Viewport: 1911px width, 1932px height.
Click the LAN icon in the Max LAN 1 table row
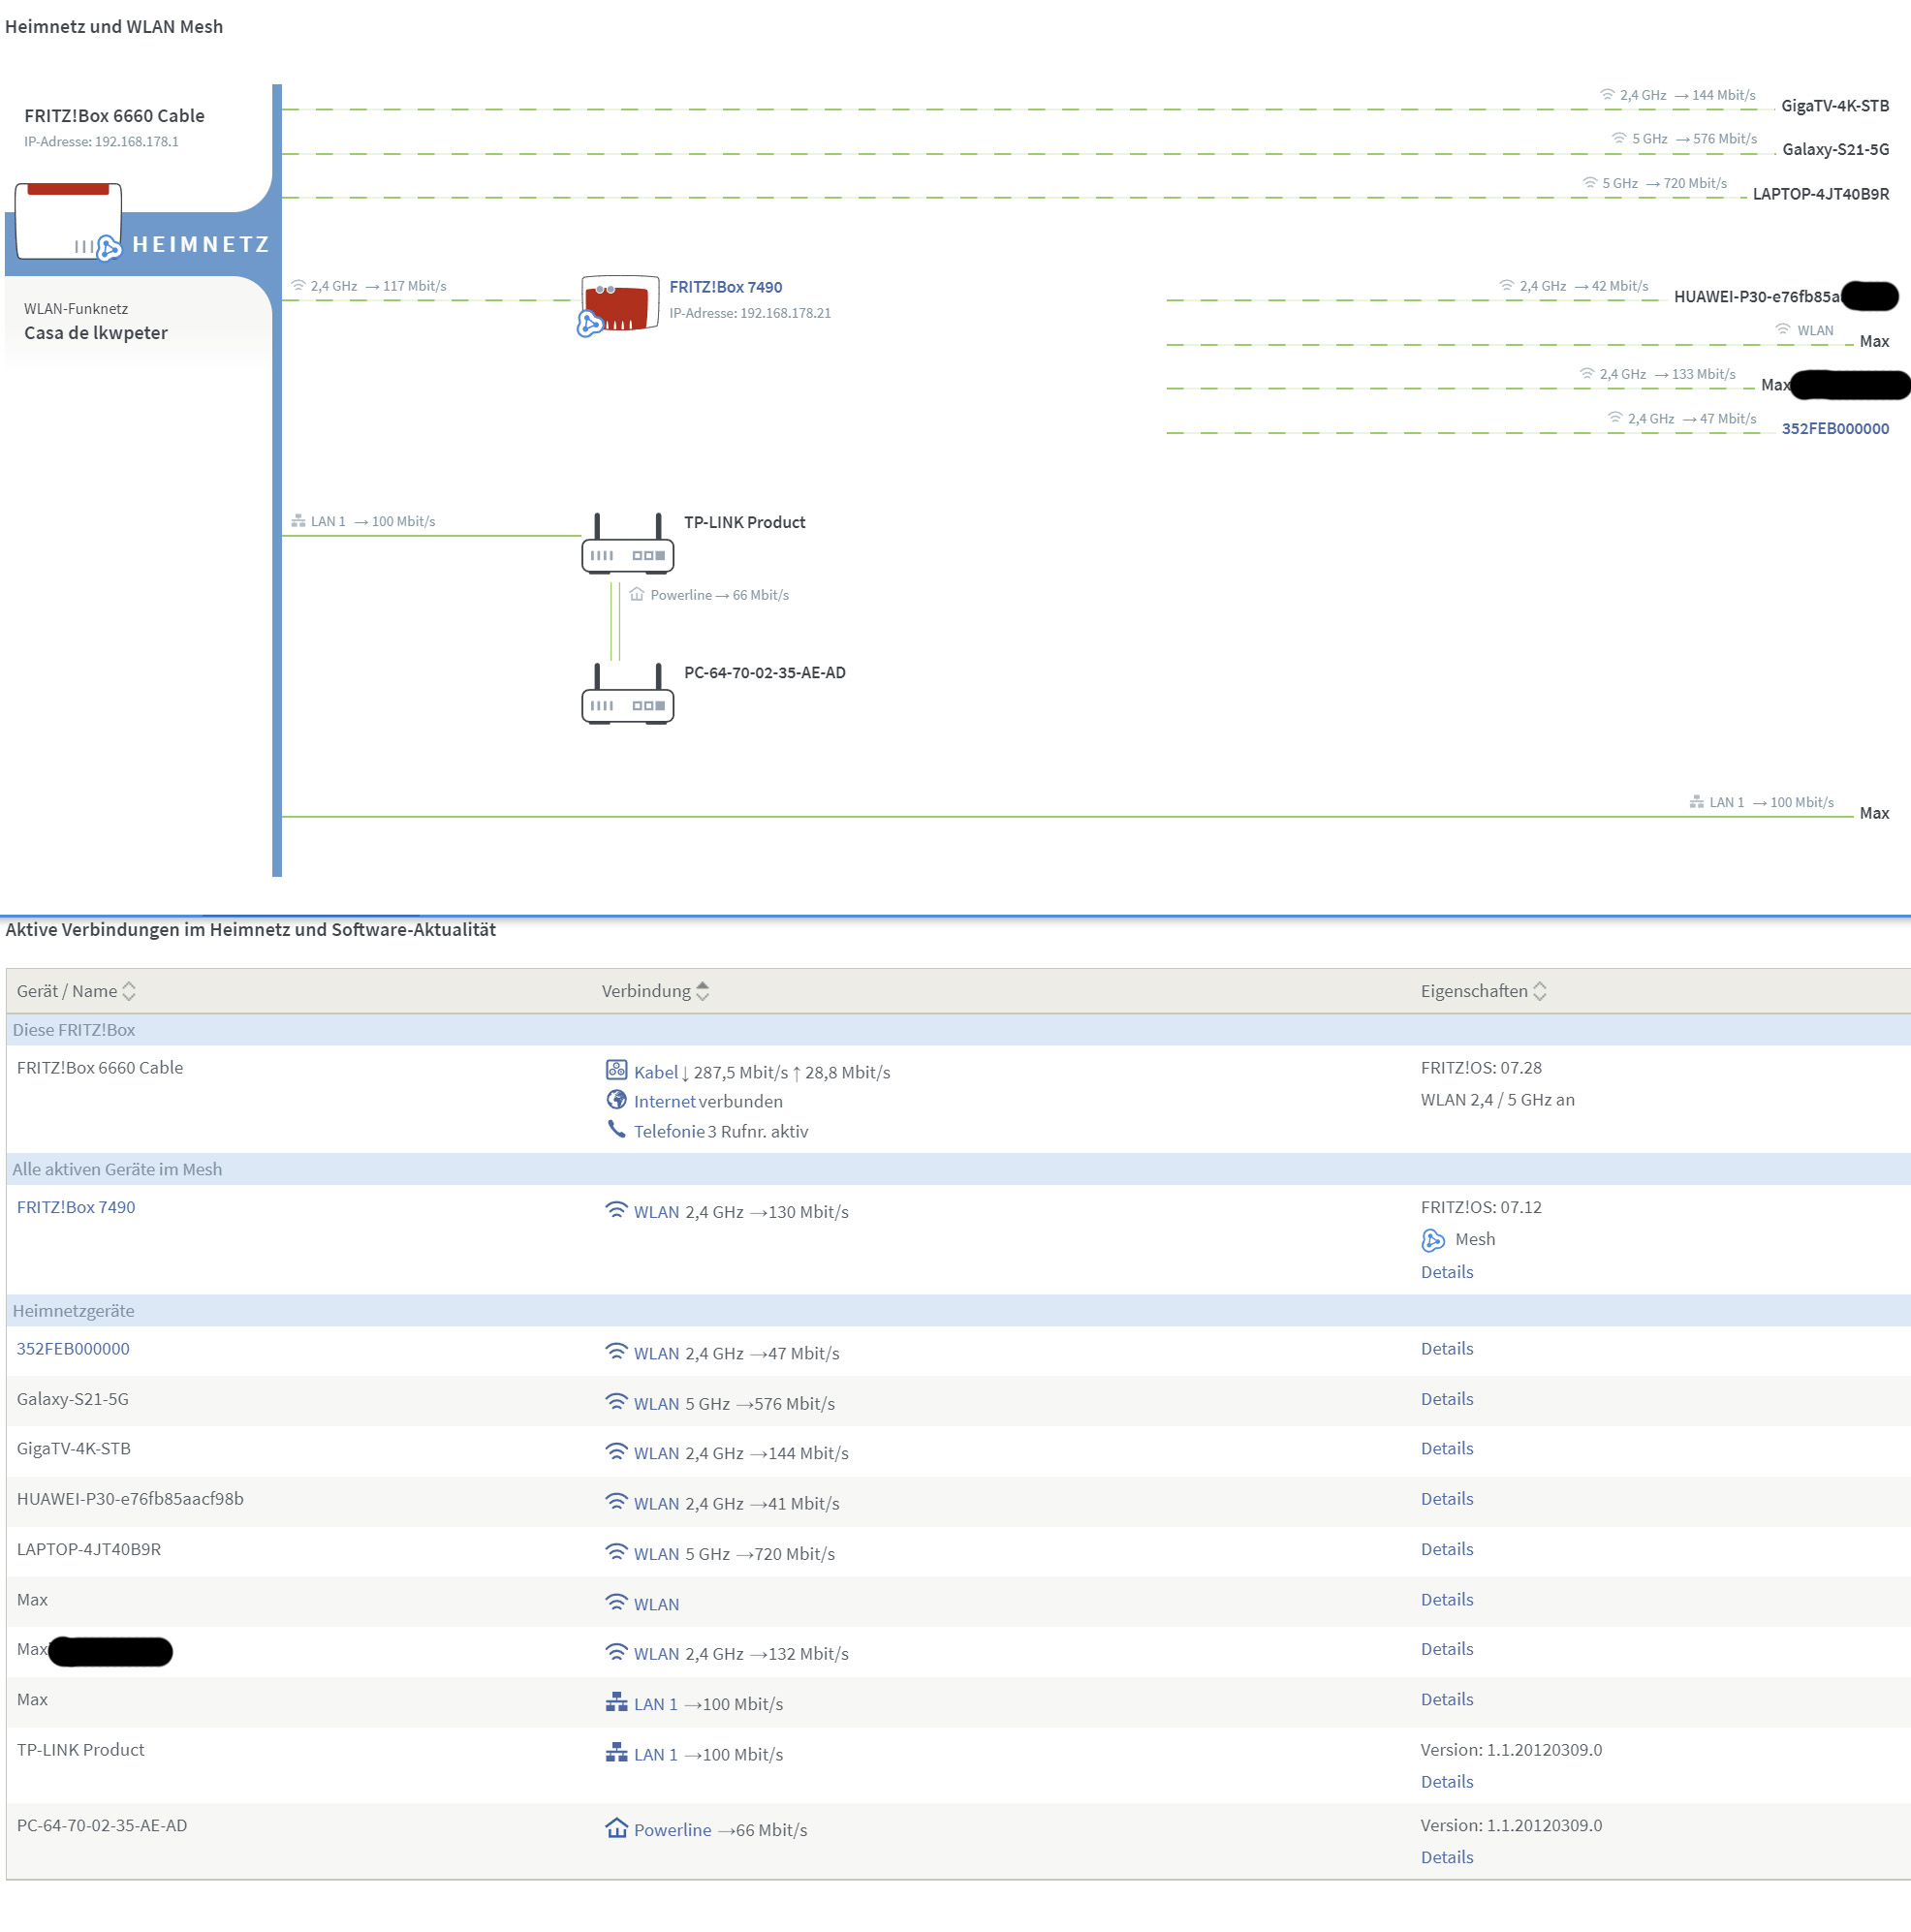617,1702
